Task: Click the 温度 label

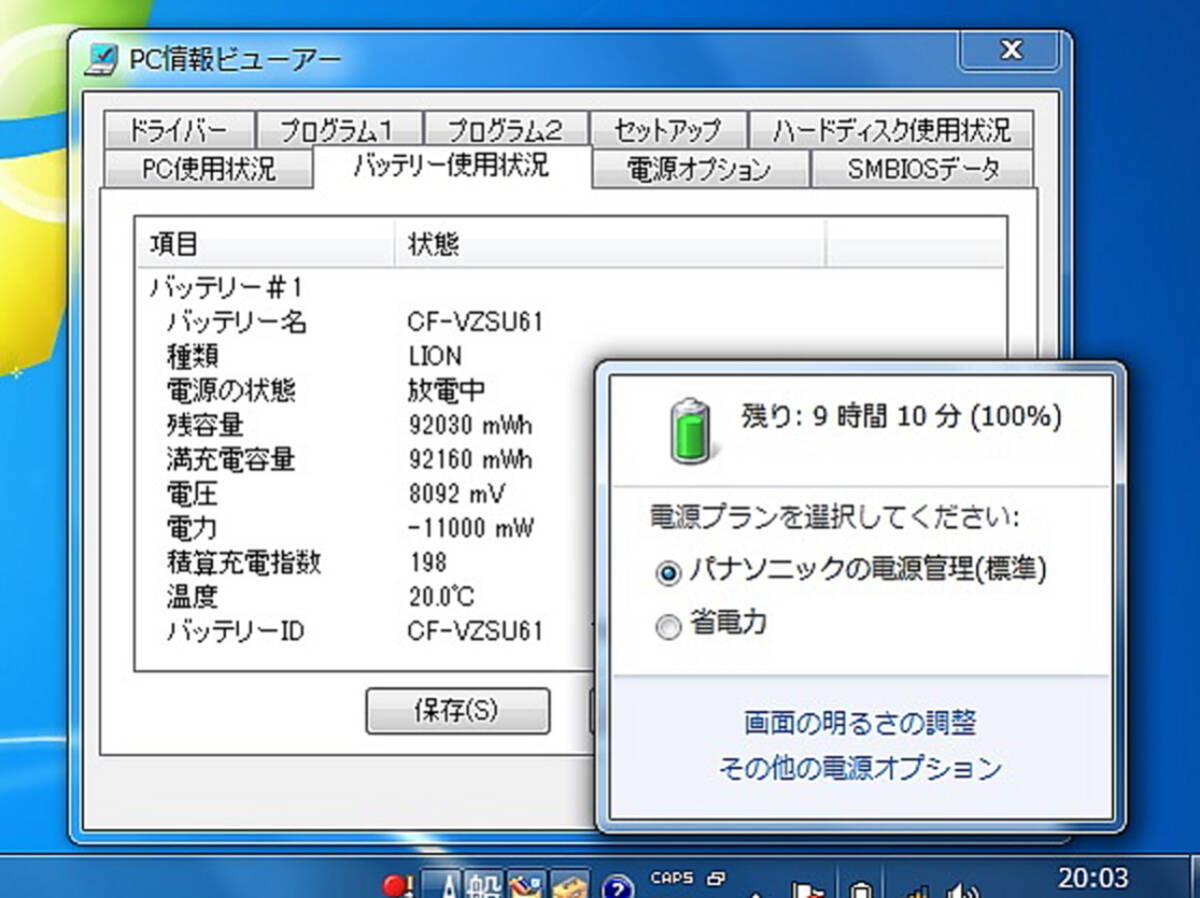Action: click(x=192, y=597)
